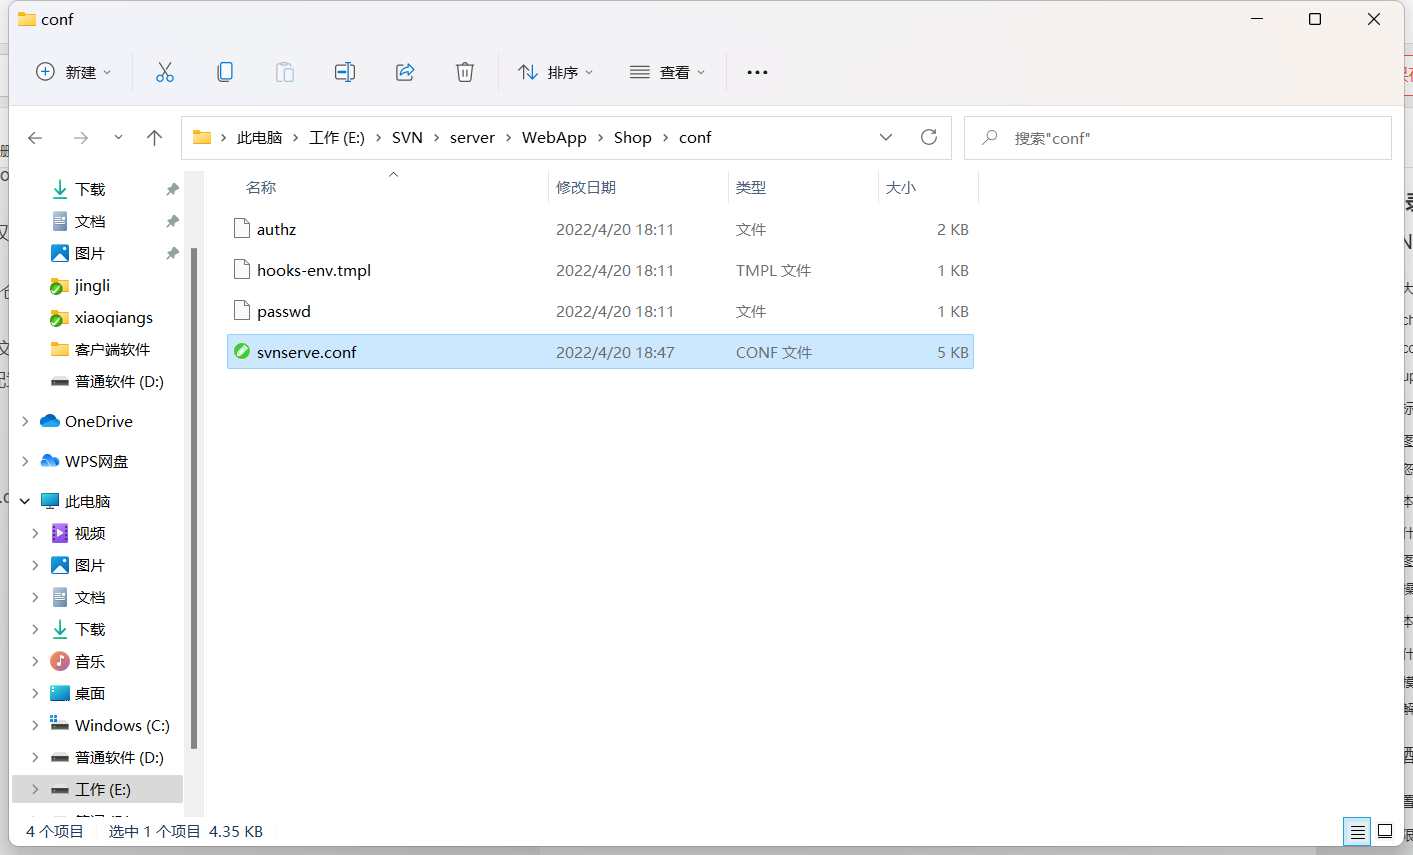Image resolution: width=1413 pixels, height=855 pixels.
Task: Select the hooks-env.tmpl file name
Action: point(314,270)
